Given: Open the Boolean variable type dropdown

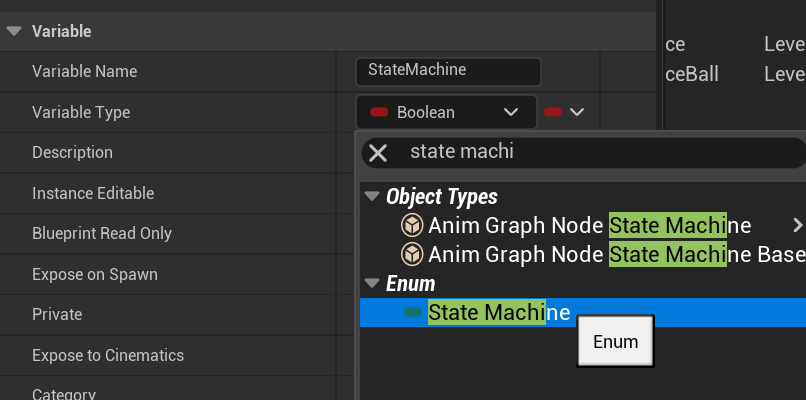Looking at the screenshot, I should tap(446, 113).
